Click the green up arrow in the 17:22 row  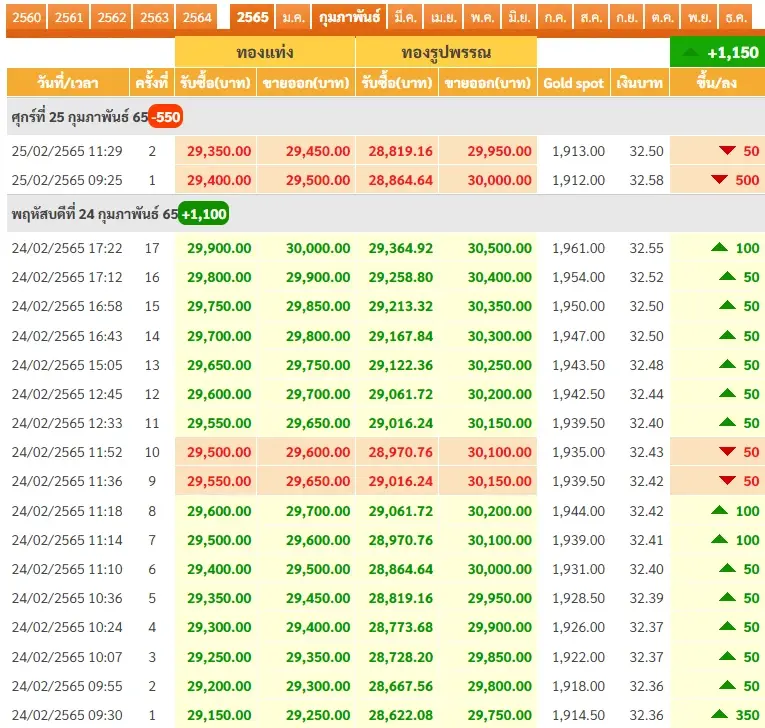tap(719, 247)
